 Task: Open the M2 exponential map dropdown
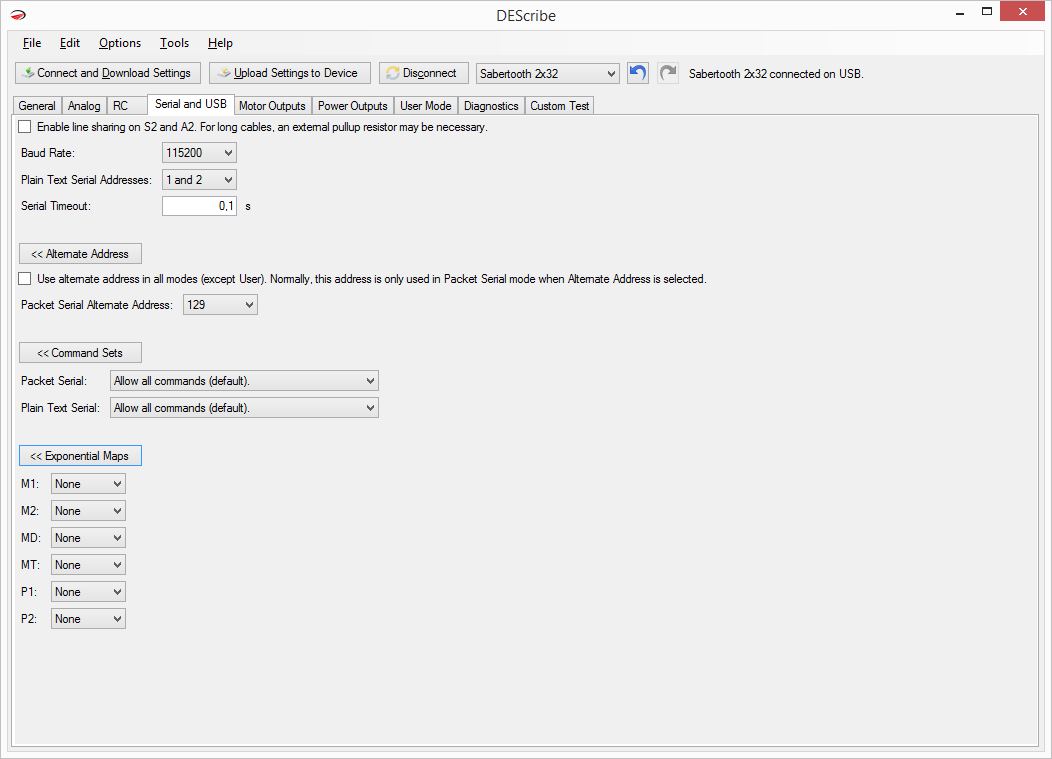[88, 511]
